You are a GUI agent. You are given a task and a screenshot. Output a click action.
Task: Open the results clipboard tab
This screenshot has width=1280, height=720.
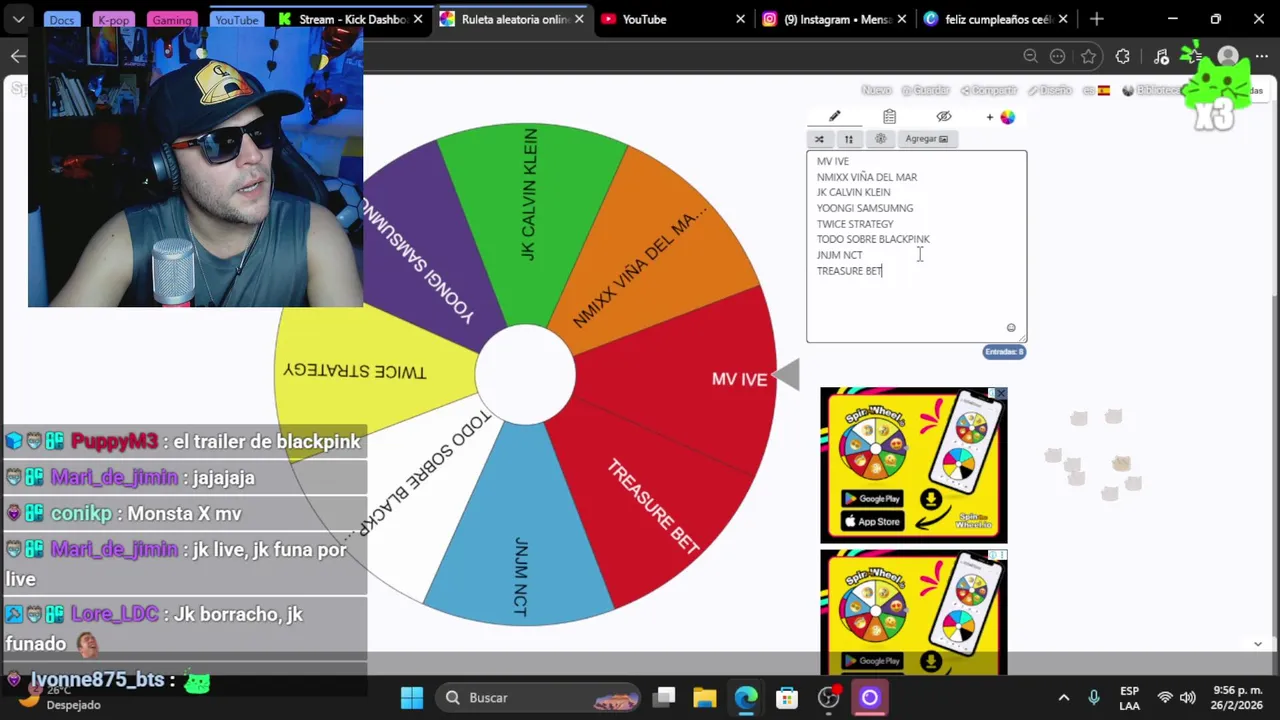[889, 117]
